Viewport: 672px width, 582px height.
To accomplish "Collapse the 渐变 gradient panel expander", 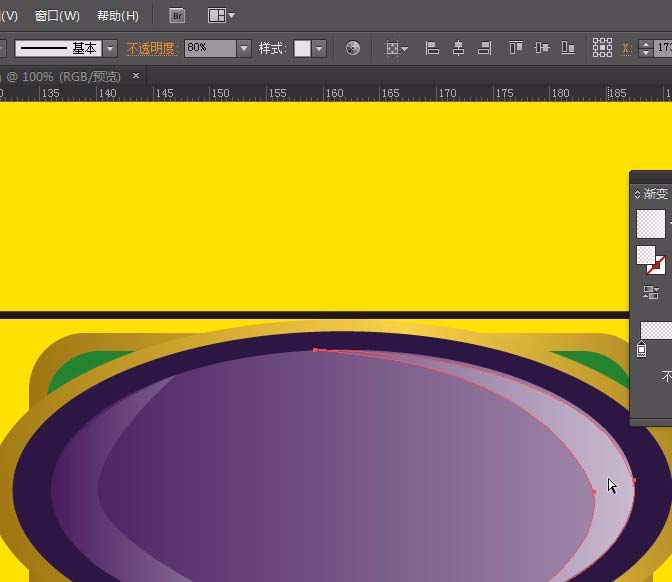I will (637, 194).
